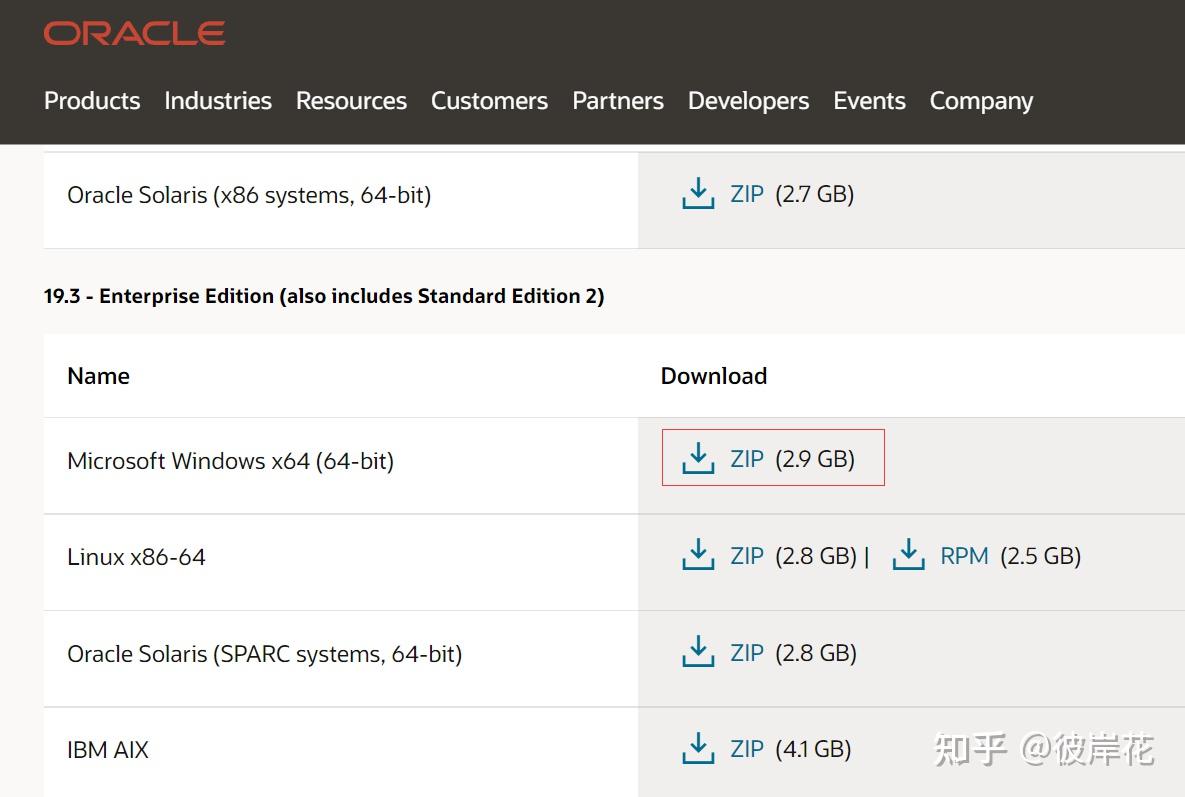Open the Resources menu
1185x797 pixels.
(x=351, y=101)
